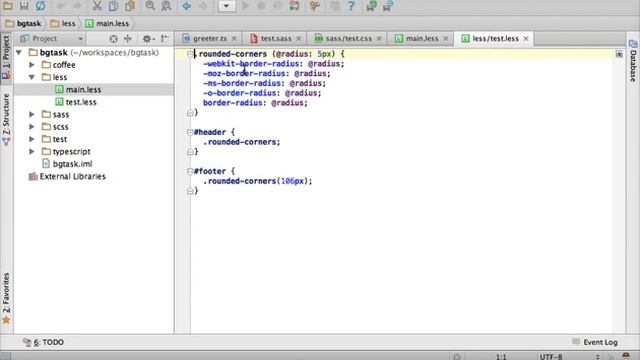Open the Project panel gear settings
640x360 pixels.
(x=148, y=39)
